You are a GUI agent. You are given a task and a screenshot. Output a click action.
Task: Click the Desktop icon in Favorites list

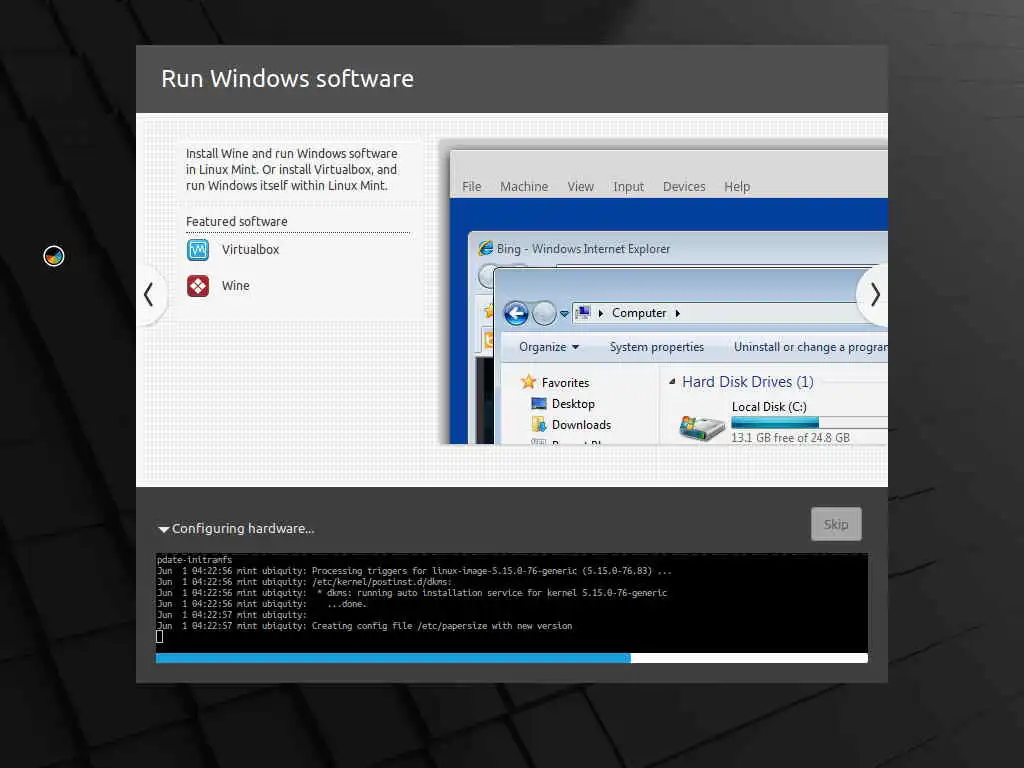pos(539,404)
